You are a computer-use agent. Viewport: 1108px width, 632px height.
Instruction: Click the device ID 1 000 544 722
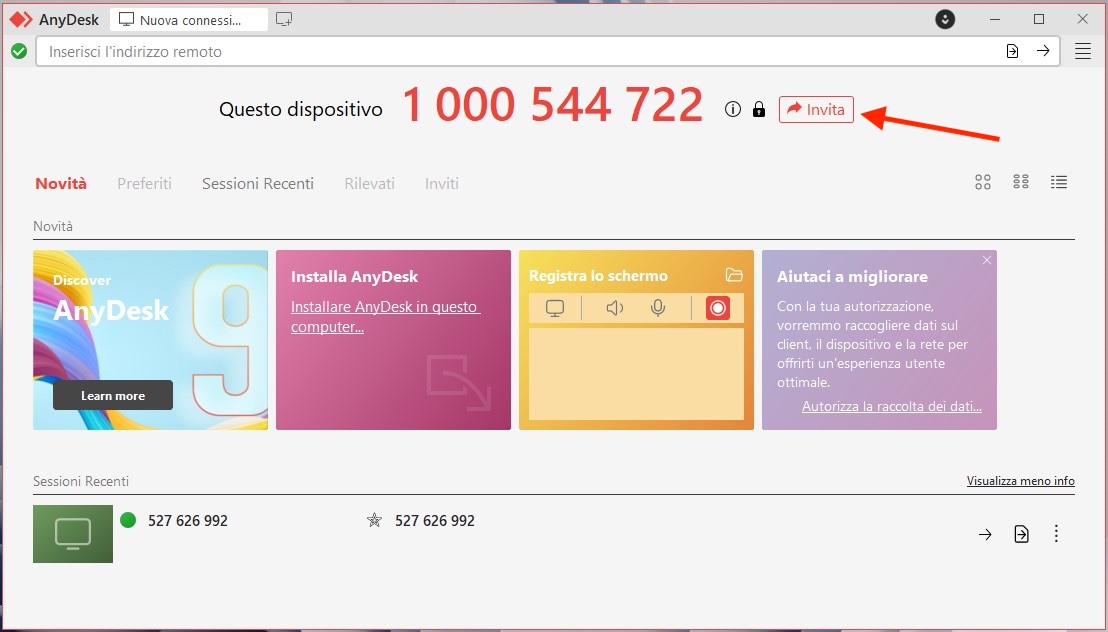pyautogui.click(x=553, y=105)
